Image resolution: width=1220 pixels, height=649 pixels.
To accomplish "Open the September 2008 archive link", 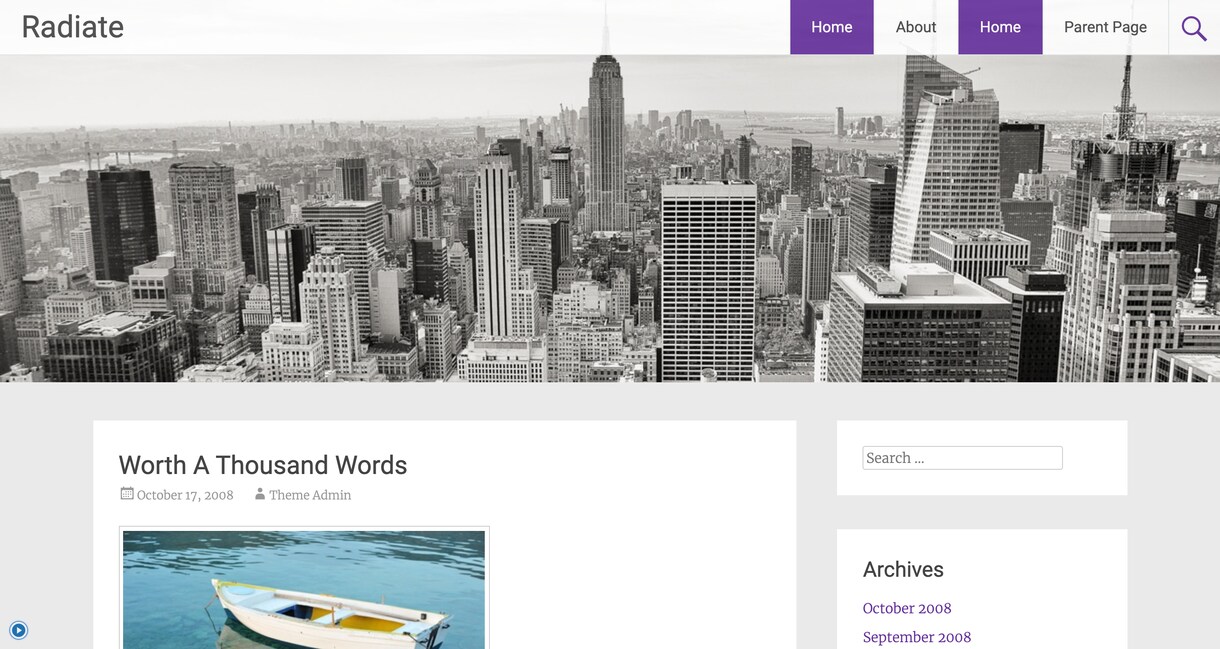I will pyautogui.click(x=917, y=637).
